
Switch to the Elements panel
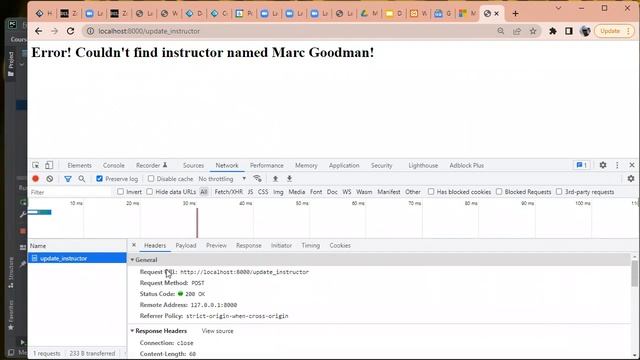(x=80, y=165)
